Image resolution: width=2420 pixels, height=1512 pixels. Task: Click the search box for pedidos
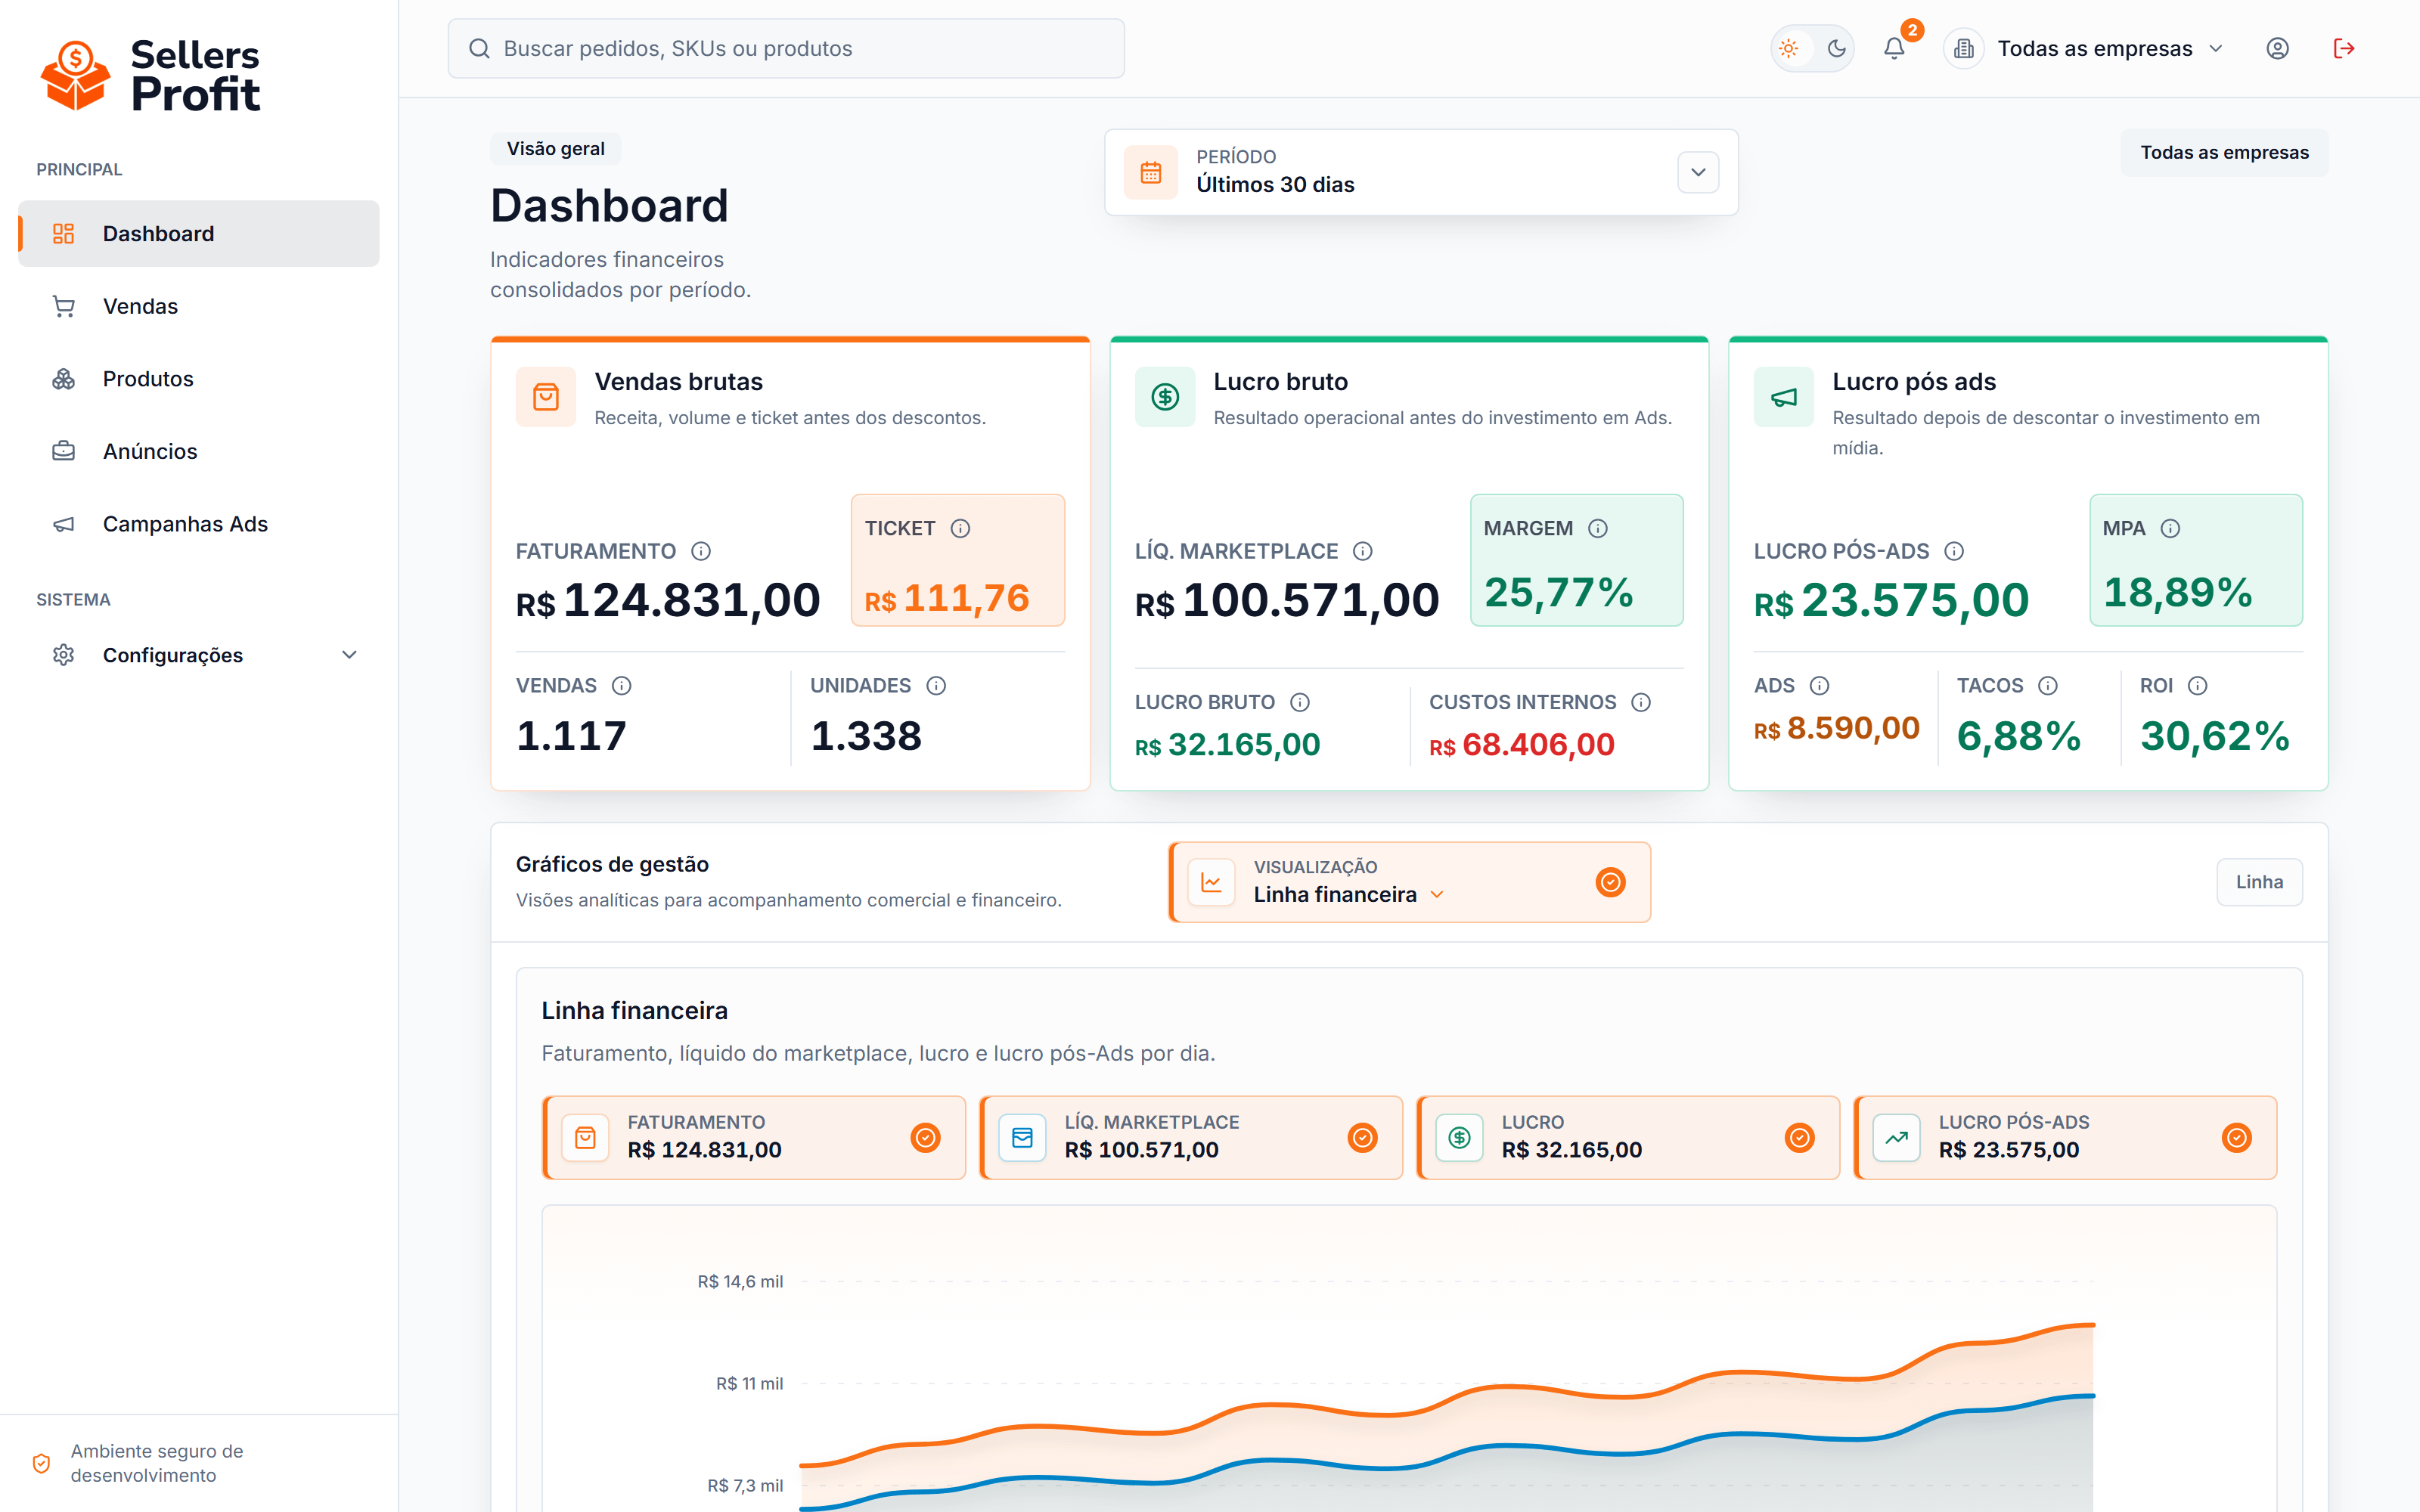tap(786, 48)
